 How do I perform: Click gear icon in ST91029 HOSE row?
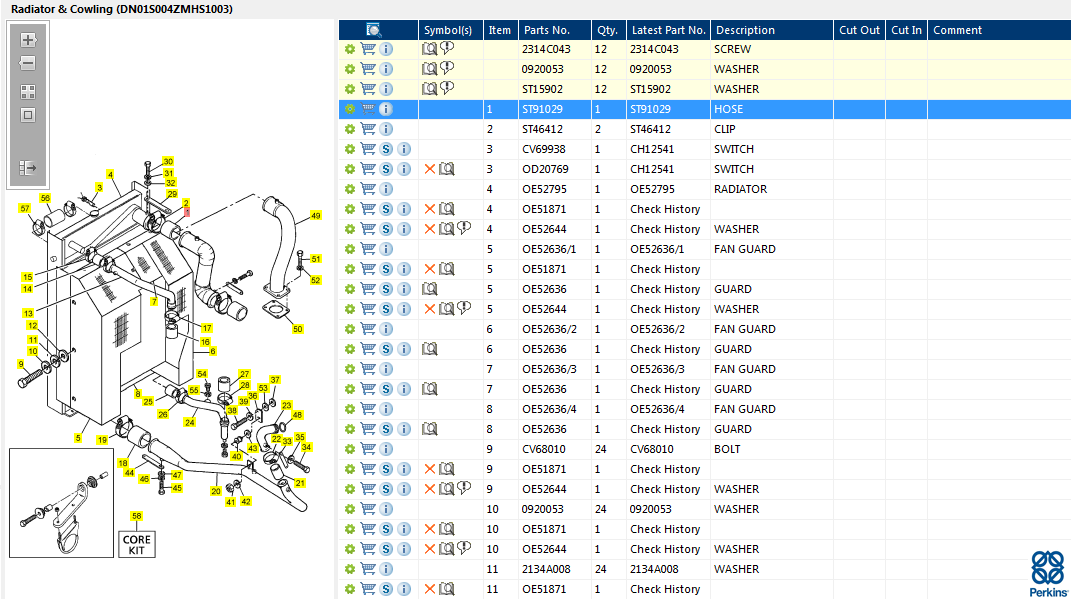[x=350, y=109]
